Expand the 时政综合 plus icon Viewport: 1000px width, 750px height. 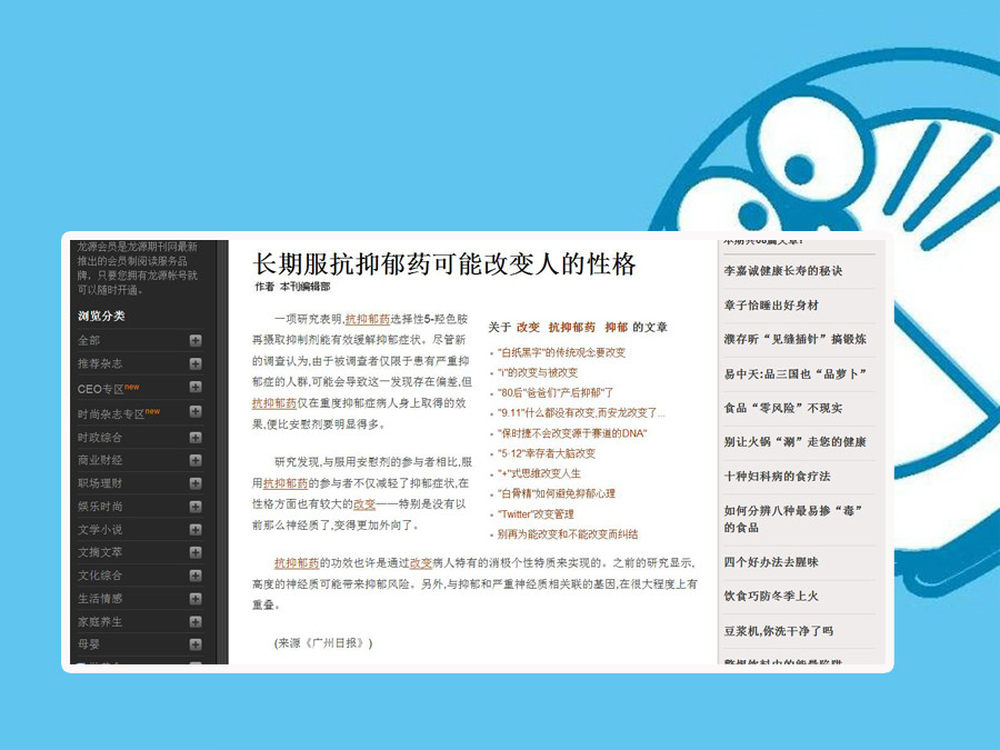point(196,438)
